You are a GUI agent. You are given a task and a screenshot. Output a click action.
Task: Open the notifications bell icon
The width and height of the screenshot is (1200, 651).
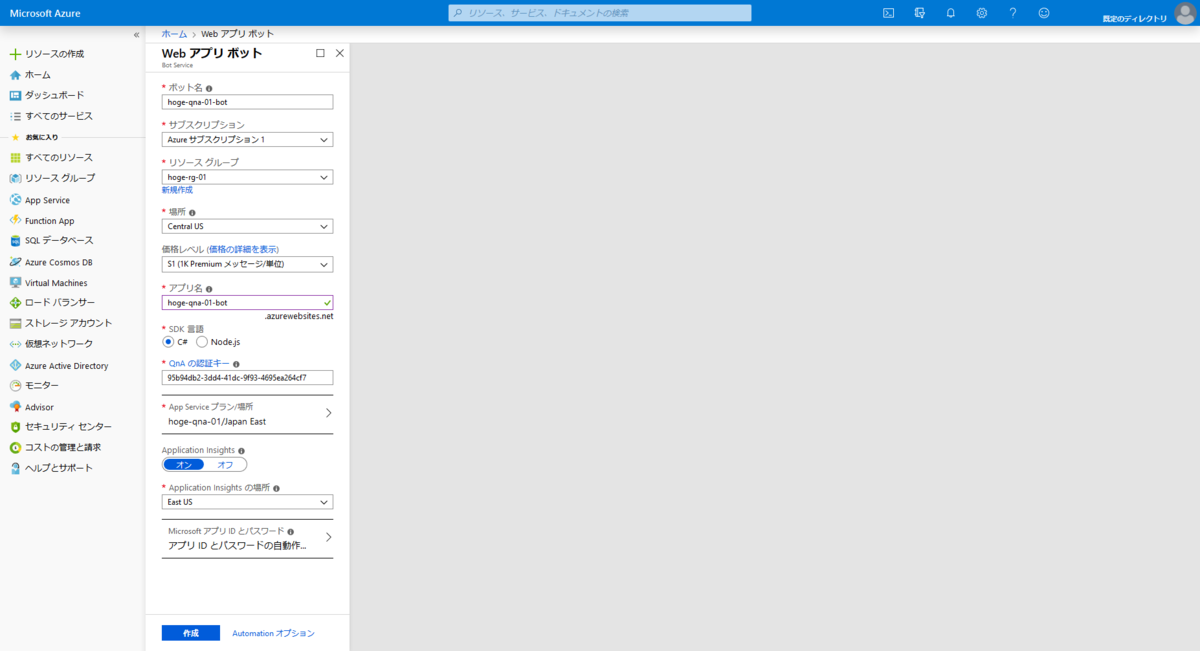coord(951,13)
